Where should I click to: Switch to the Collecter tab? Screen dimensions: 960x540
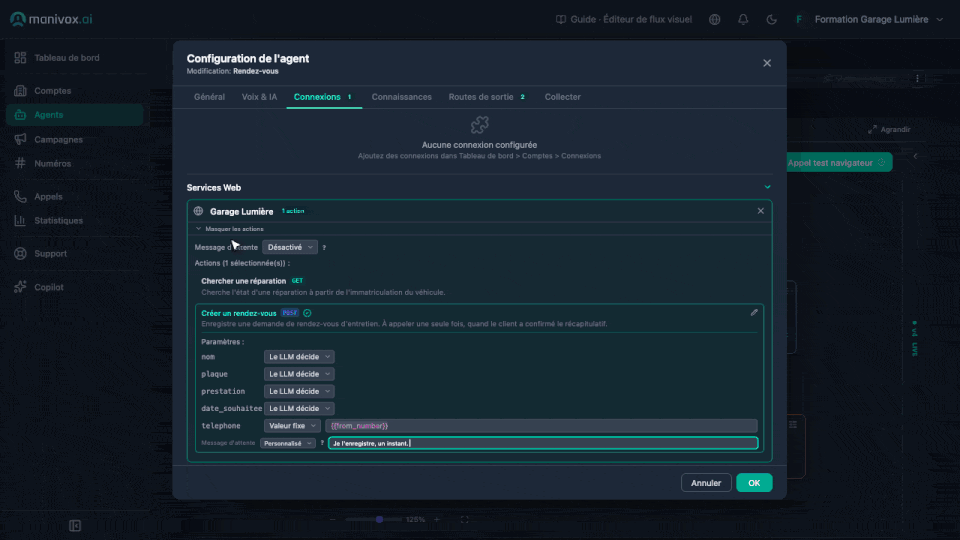(563, 97)
